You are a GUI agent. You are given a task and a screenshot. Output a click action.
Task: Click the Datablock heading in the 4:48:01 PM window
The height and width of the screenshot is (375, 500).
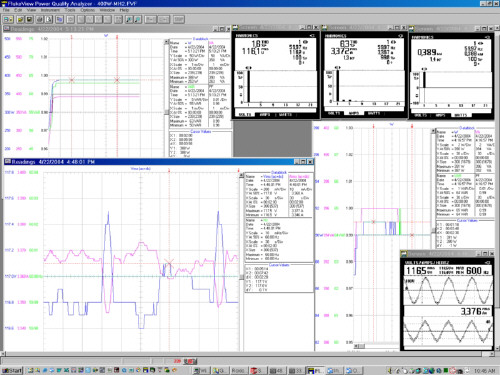278,172
